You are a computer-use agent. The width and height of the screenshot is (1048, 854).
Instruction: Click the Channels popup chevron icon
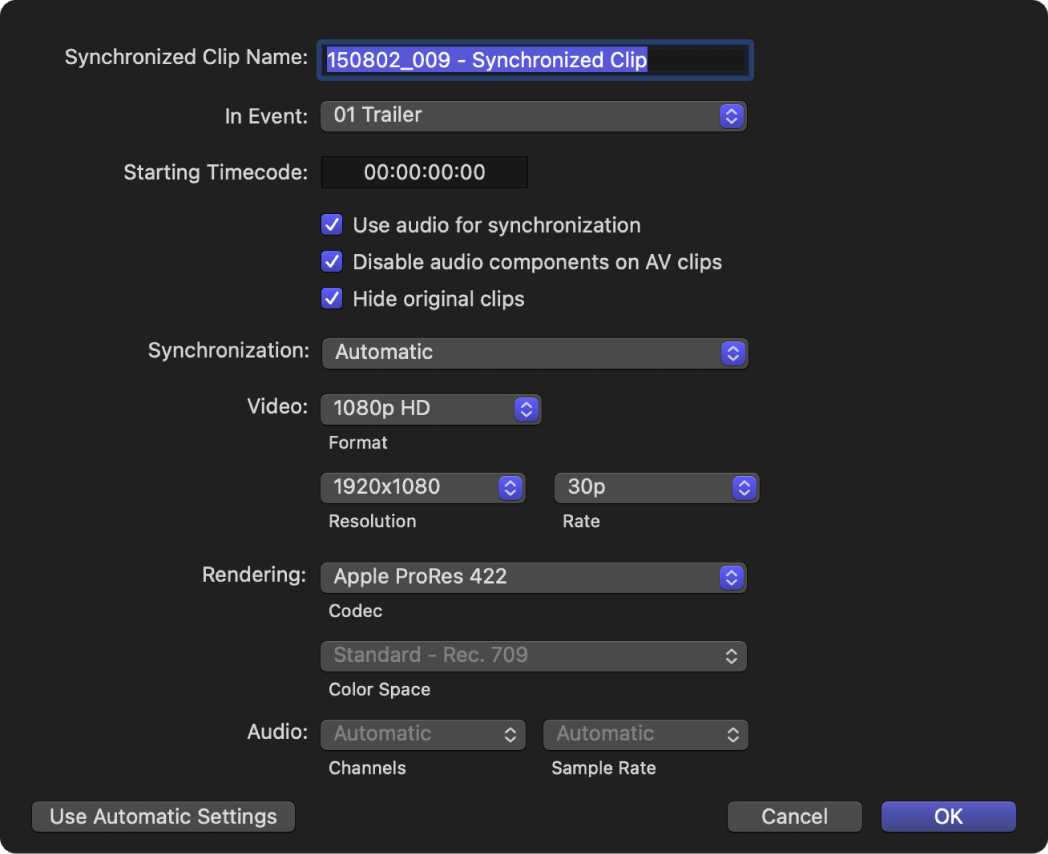[511, 734]
